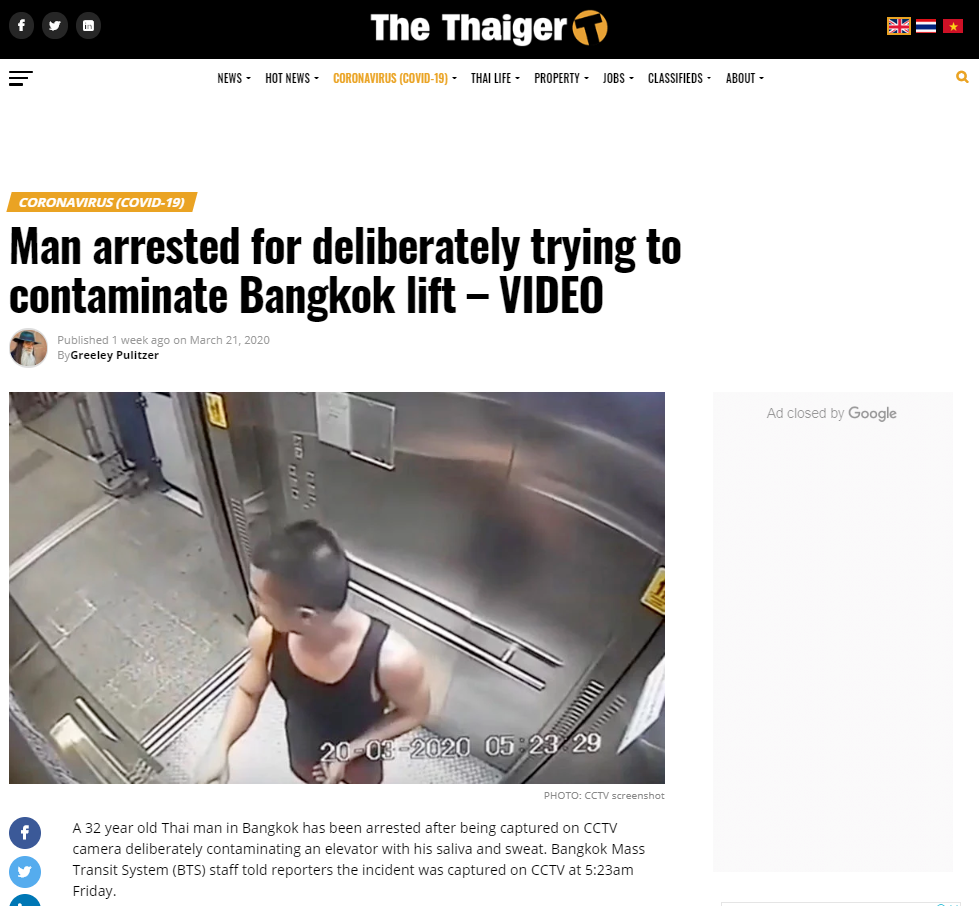Open the hamburger side menu

tap(21, 78)
